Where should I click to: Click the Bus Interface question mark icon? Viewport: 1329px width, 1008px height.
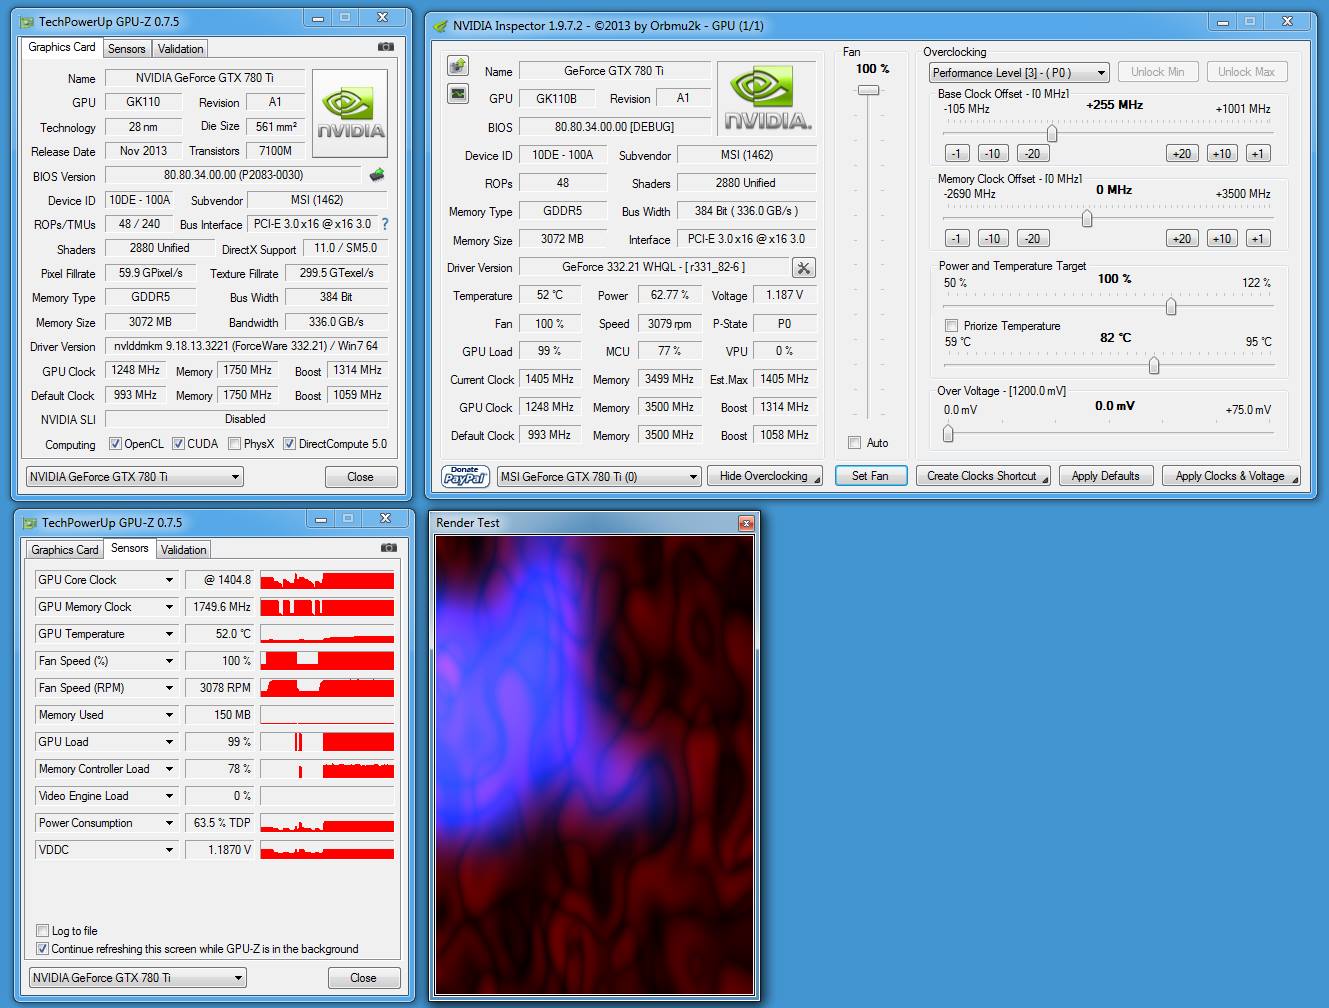[x=385, y=224]
